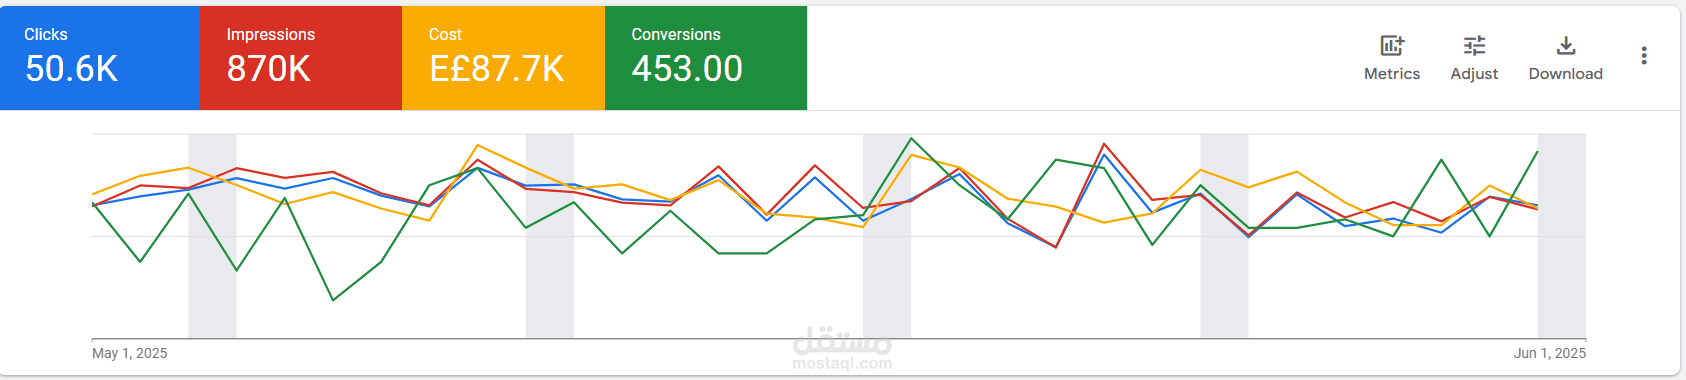Click the mostaql.com watermark text
This screenshot has width=1686, height=380.
(842, 364)
